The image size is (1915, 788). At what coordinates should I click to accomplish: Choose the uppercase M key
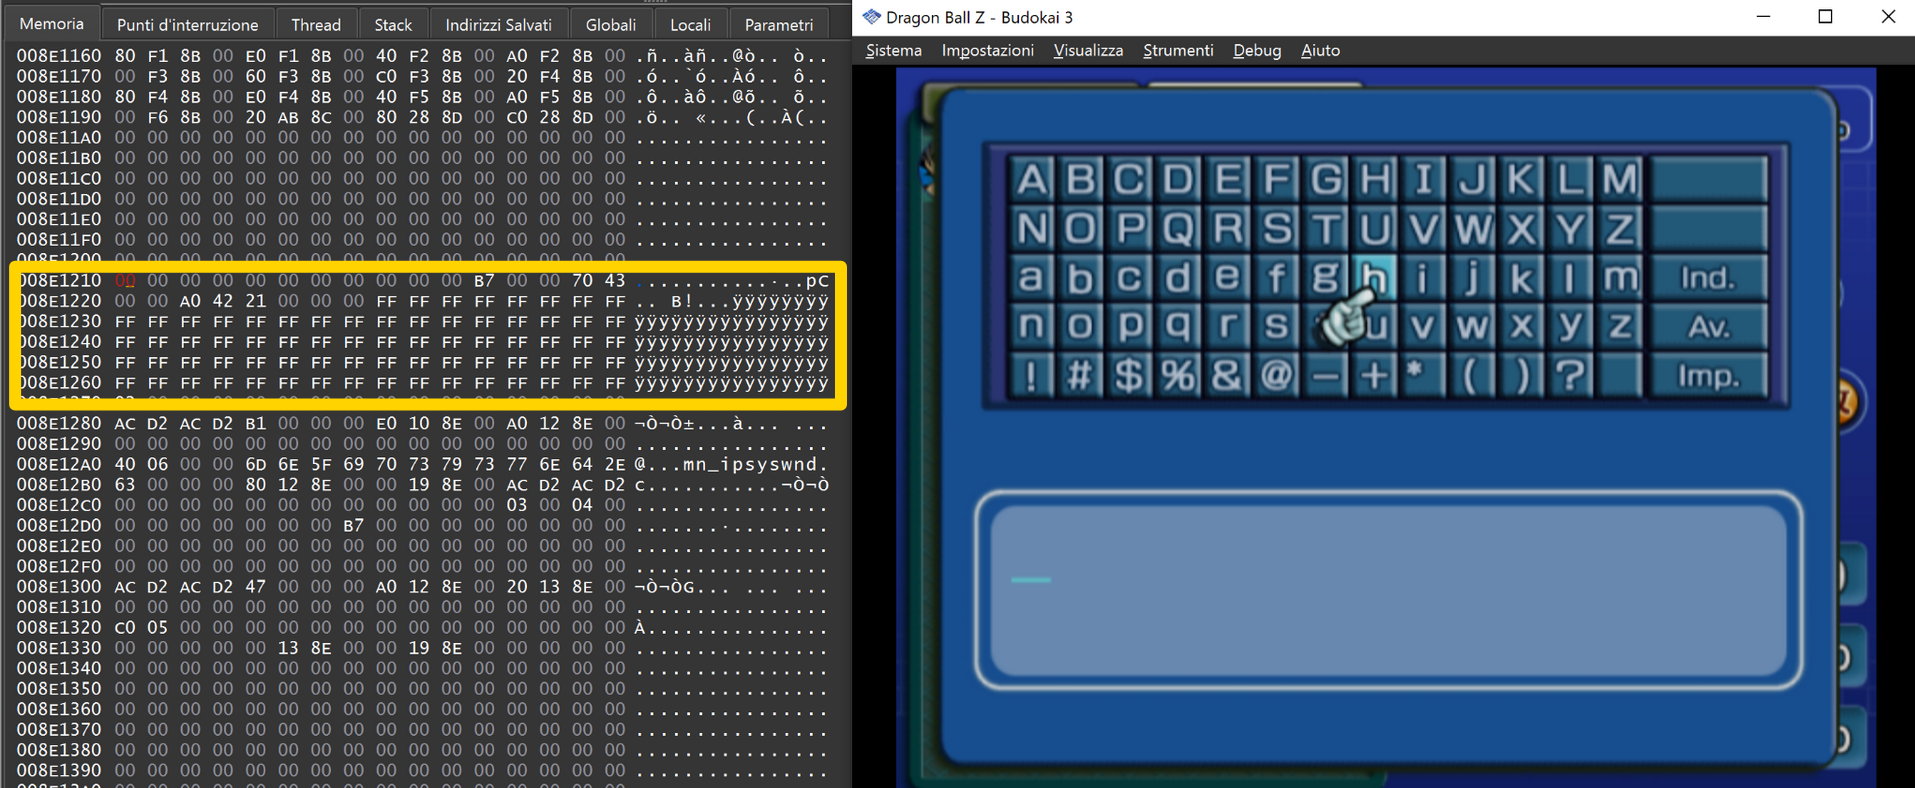[1619, 179]
